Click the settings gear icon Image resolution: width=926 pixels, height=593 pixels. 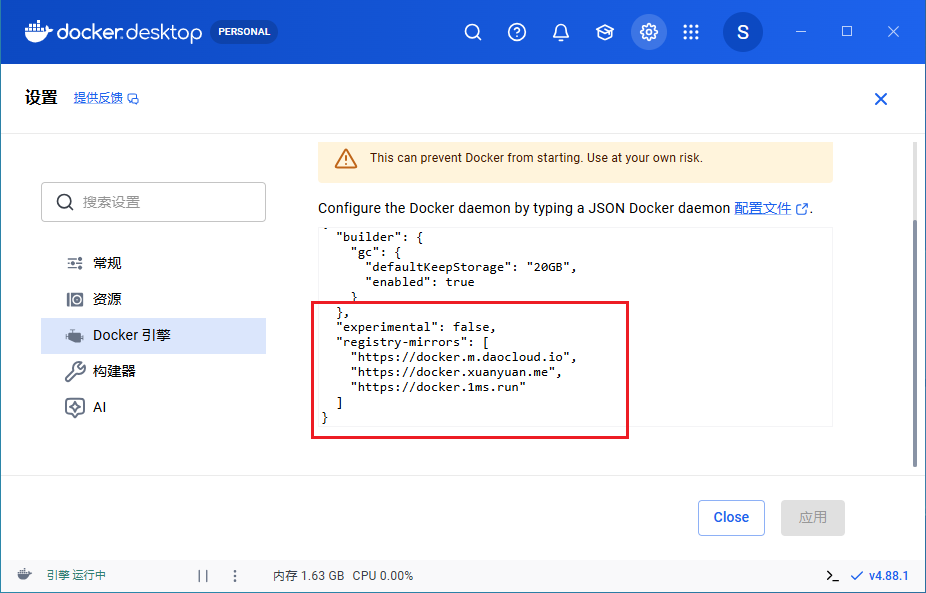pyautogui.click(x=648, y=32)
